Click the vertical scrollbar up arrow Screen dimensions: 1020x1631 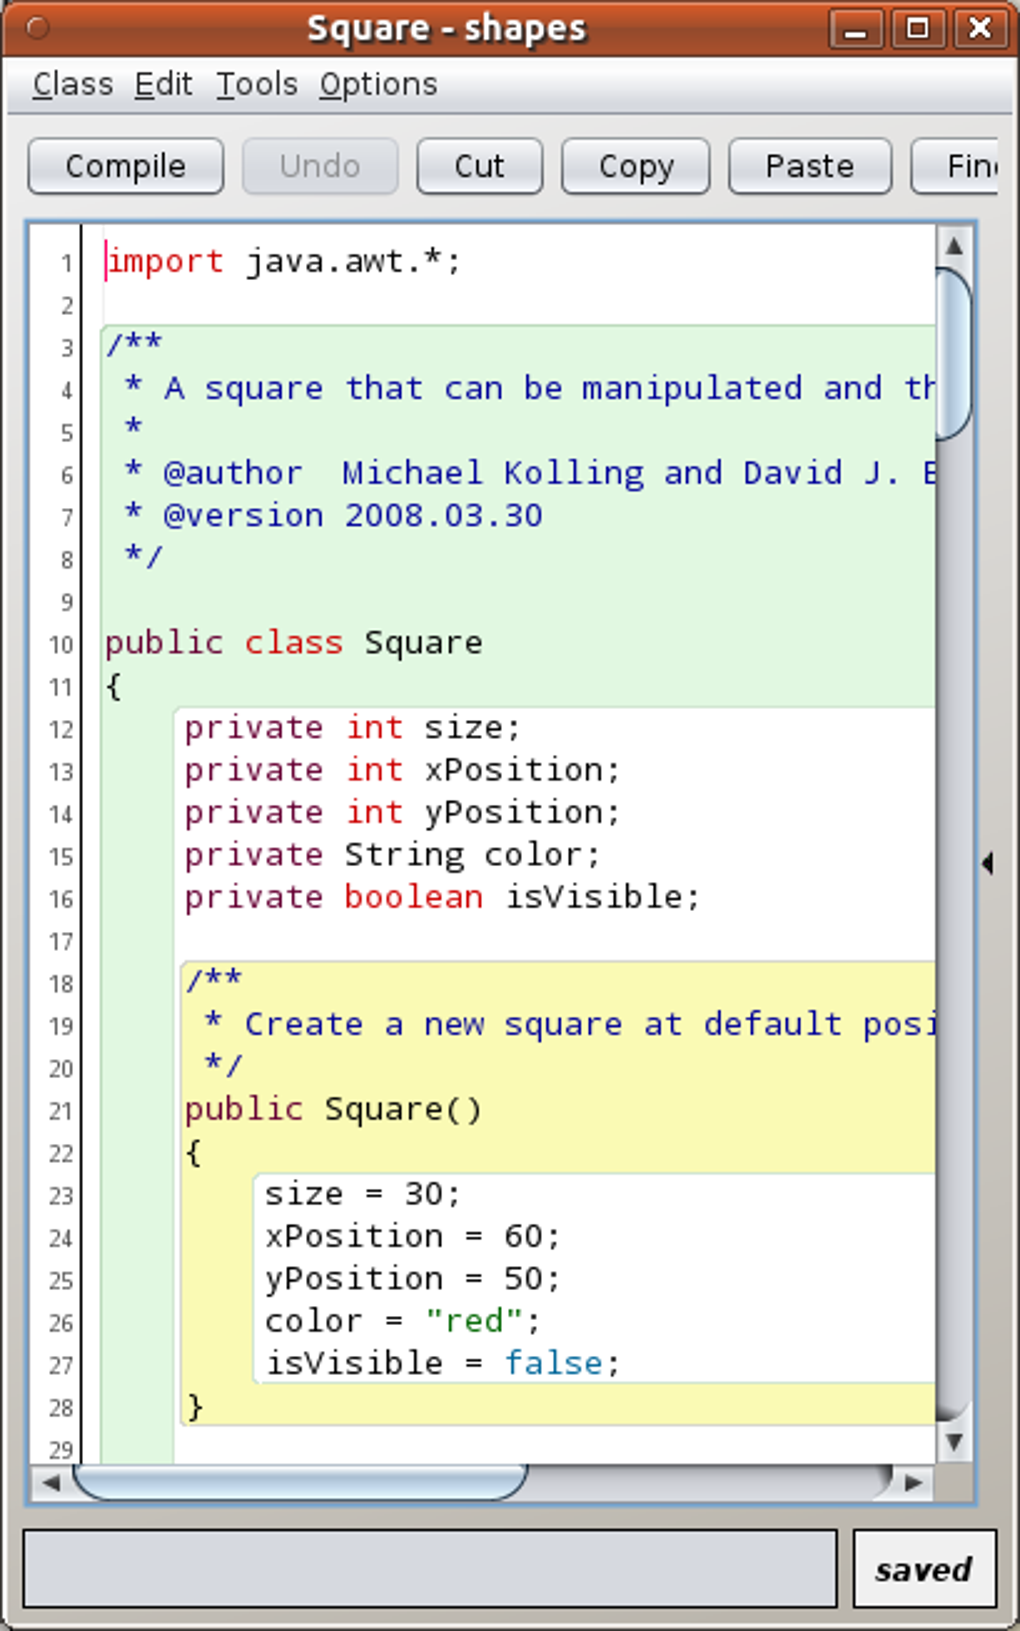coord(954,245)
